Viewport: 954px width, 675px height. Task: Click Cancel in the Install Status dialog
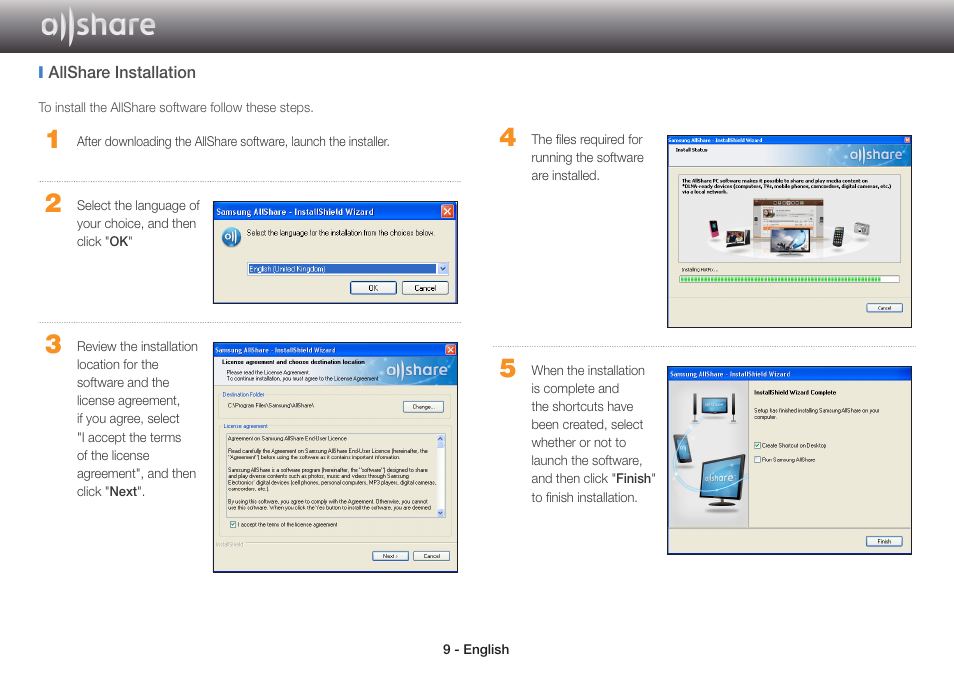[884, 308]
